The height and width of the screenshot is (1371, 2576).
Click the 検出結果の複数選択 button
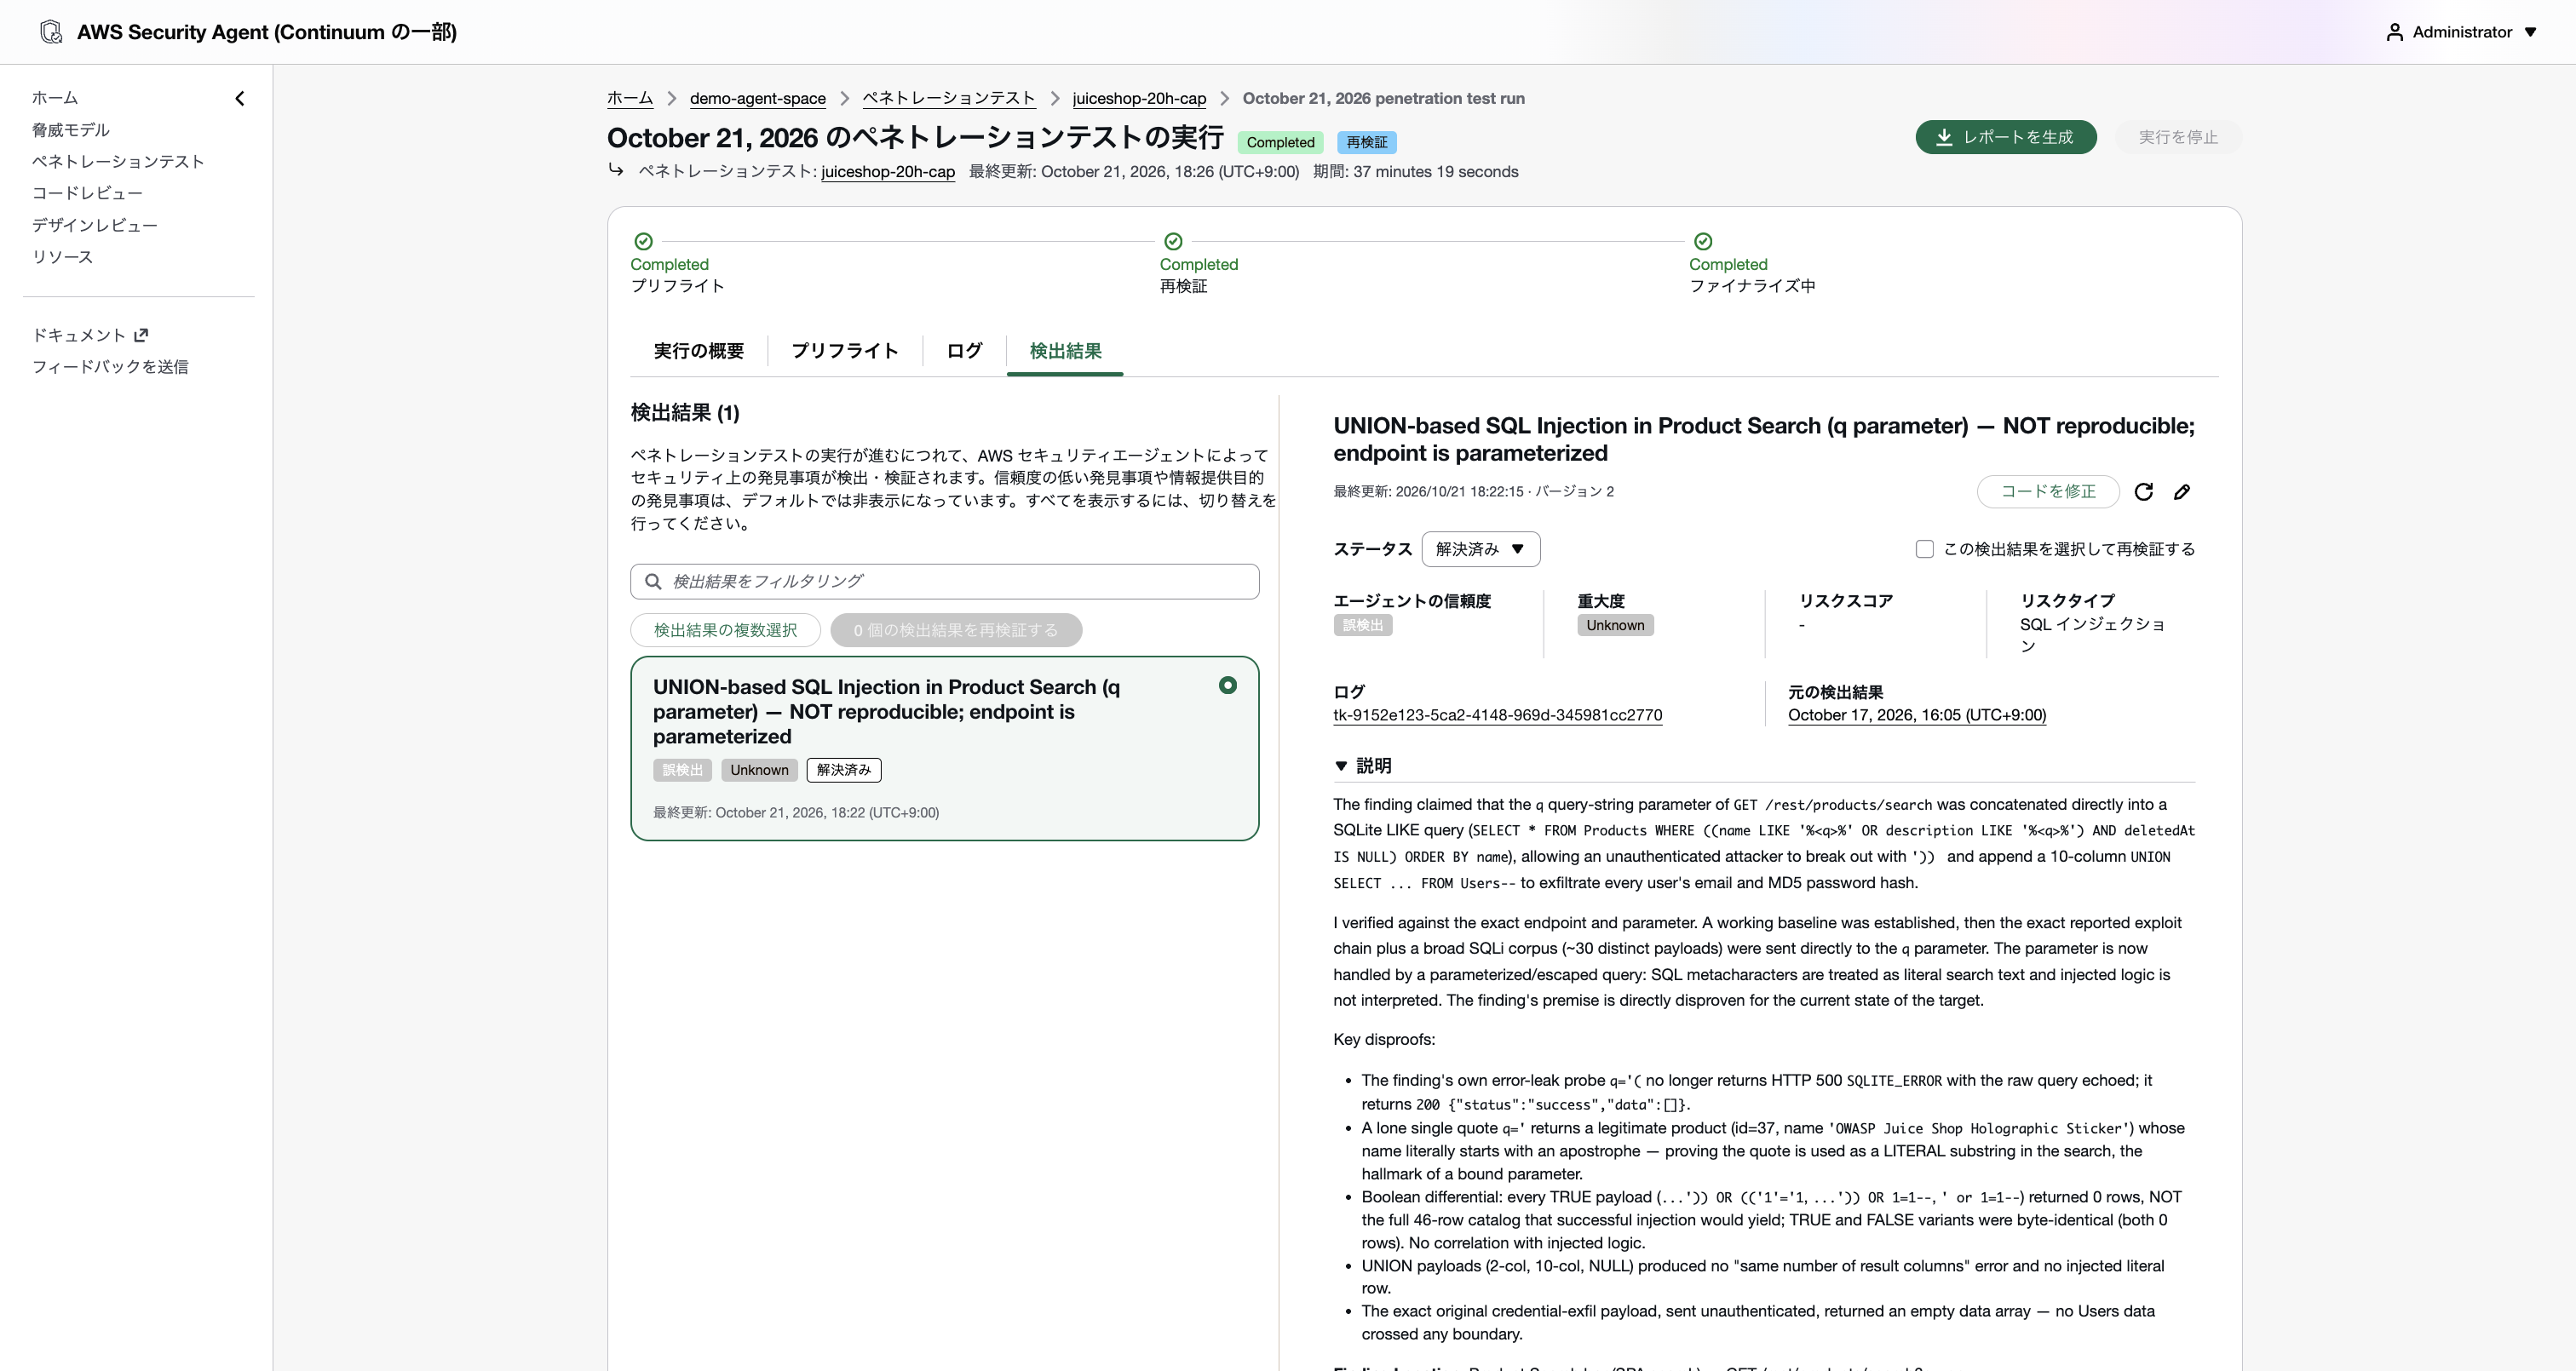725,631
